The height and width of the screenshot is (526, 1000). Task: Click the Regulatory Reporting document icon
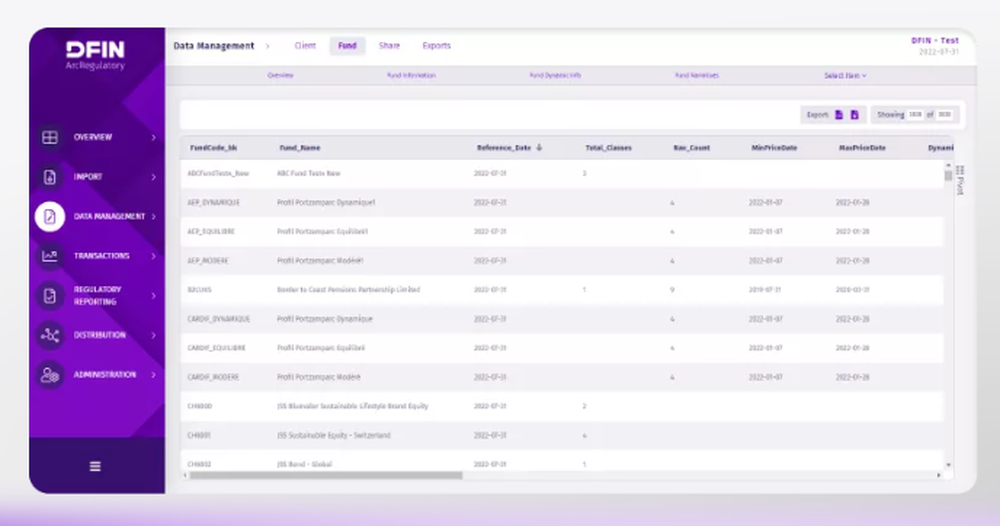pyautogui.click(x=50, y=295)
